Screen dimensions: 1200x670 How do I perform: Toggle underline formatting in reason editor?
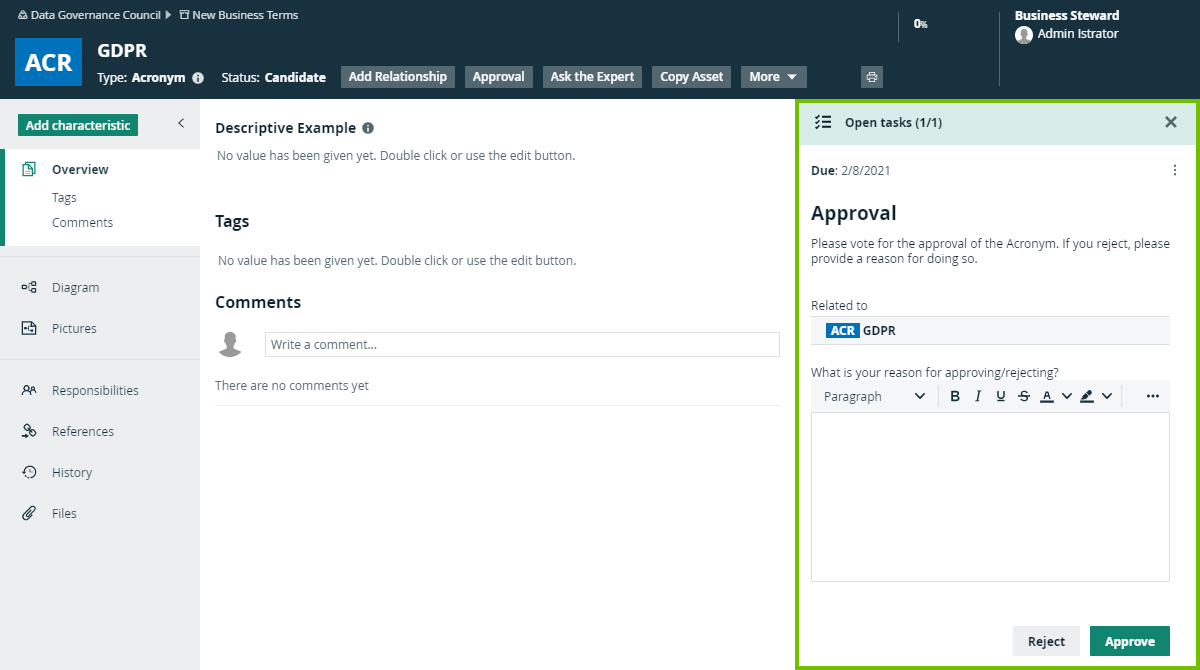coord(1001,396)
